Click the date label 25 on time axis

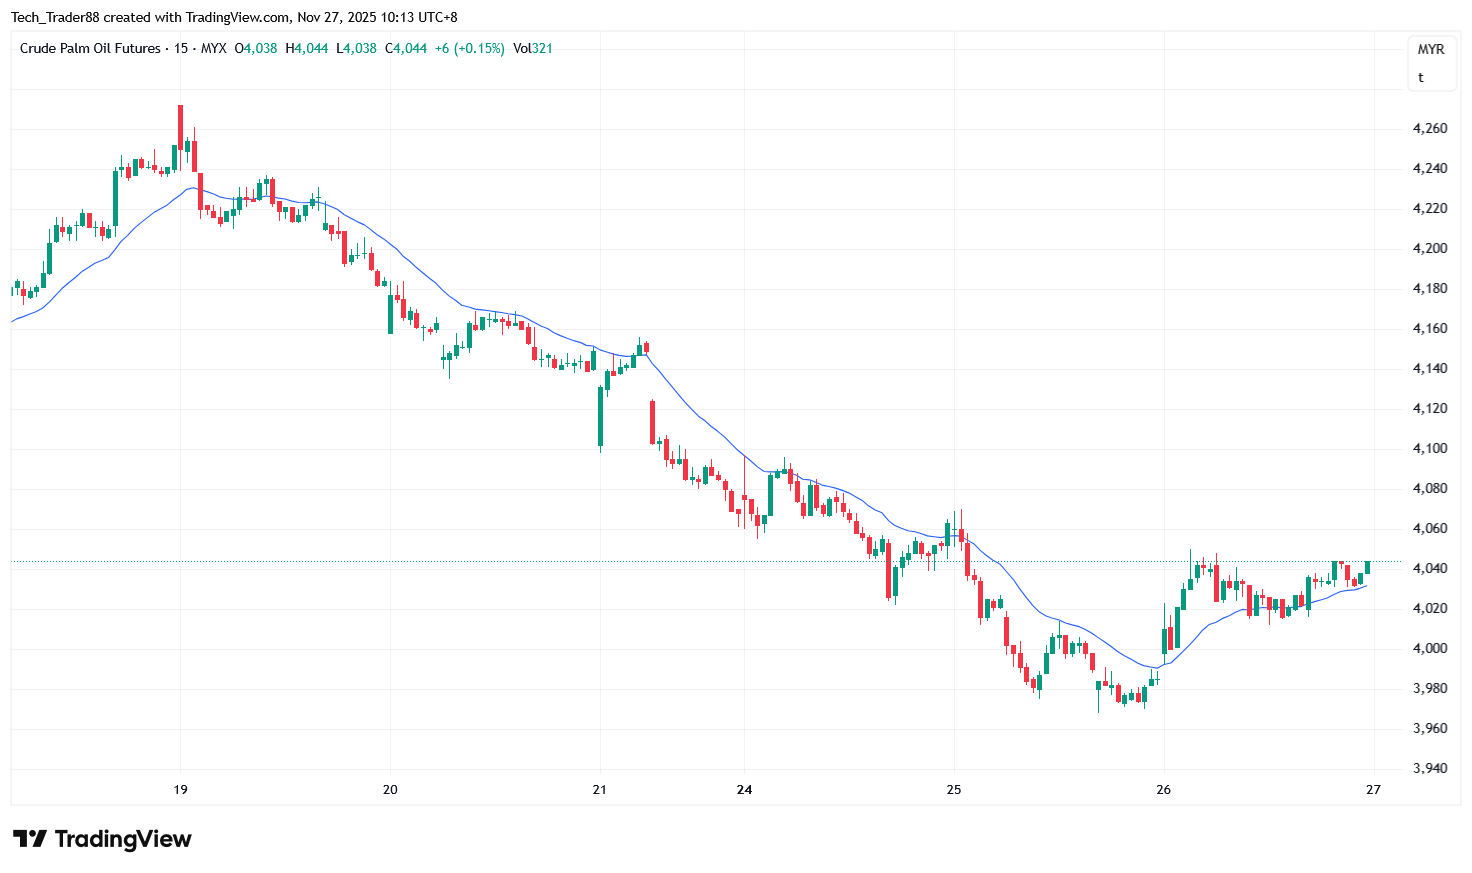pyautogui.click(x=954, y=789)
